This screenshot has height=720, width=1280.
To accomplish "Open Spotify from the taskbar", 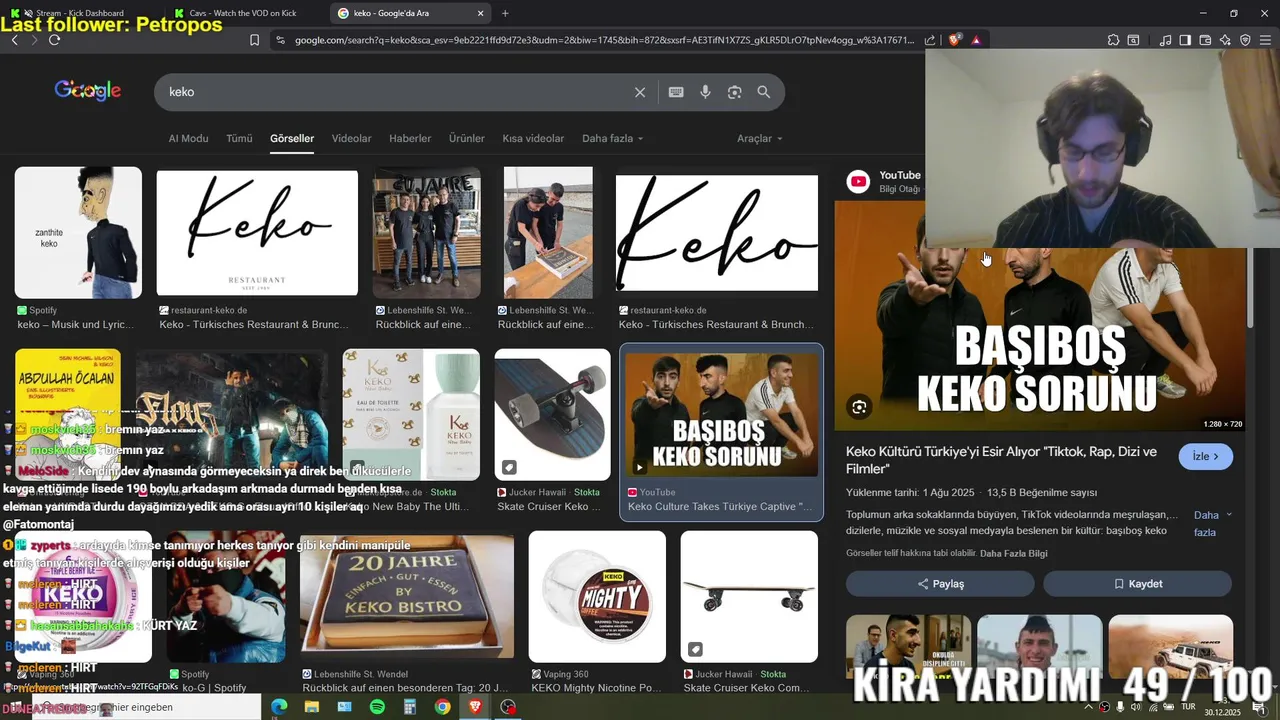I will pyautogui.click(x=377, y=707).
